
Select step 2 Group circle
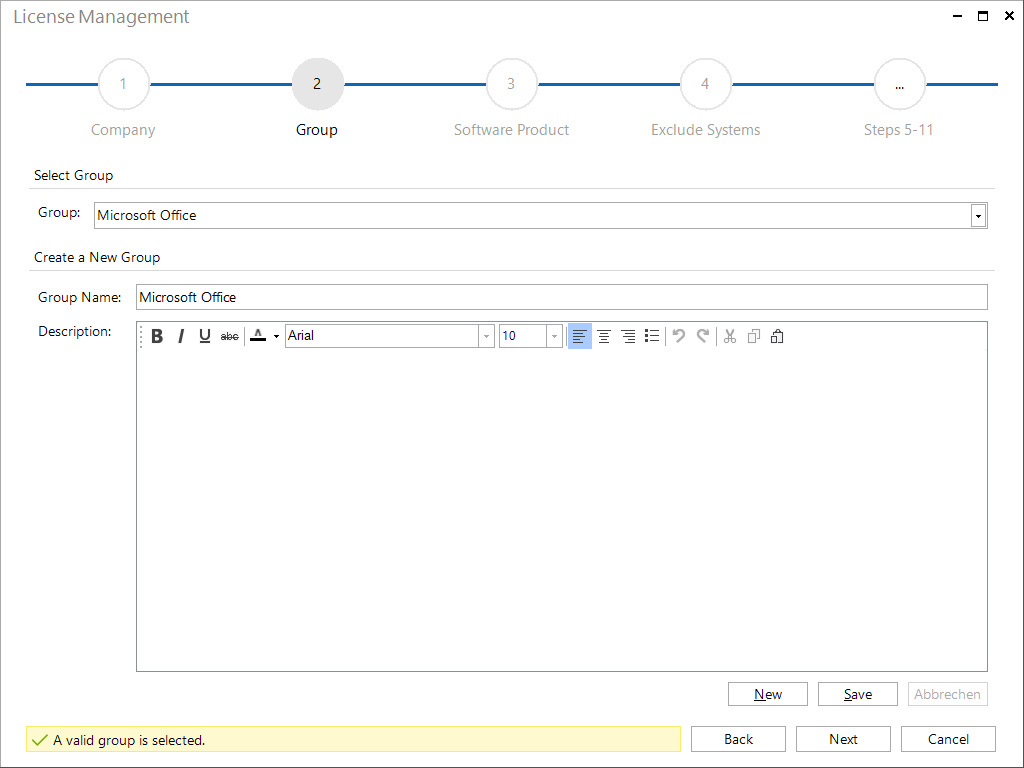click(x=317, y=84)
